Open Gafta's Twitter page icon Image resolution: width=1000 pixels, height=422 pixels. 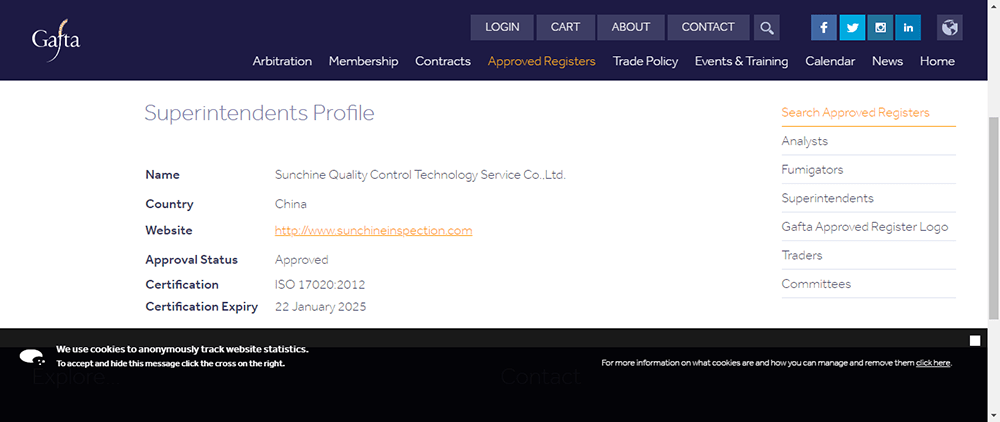pyautogui.click(x=852, y=27)
